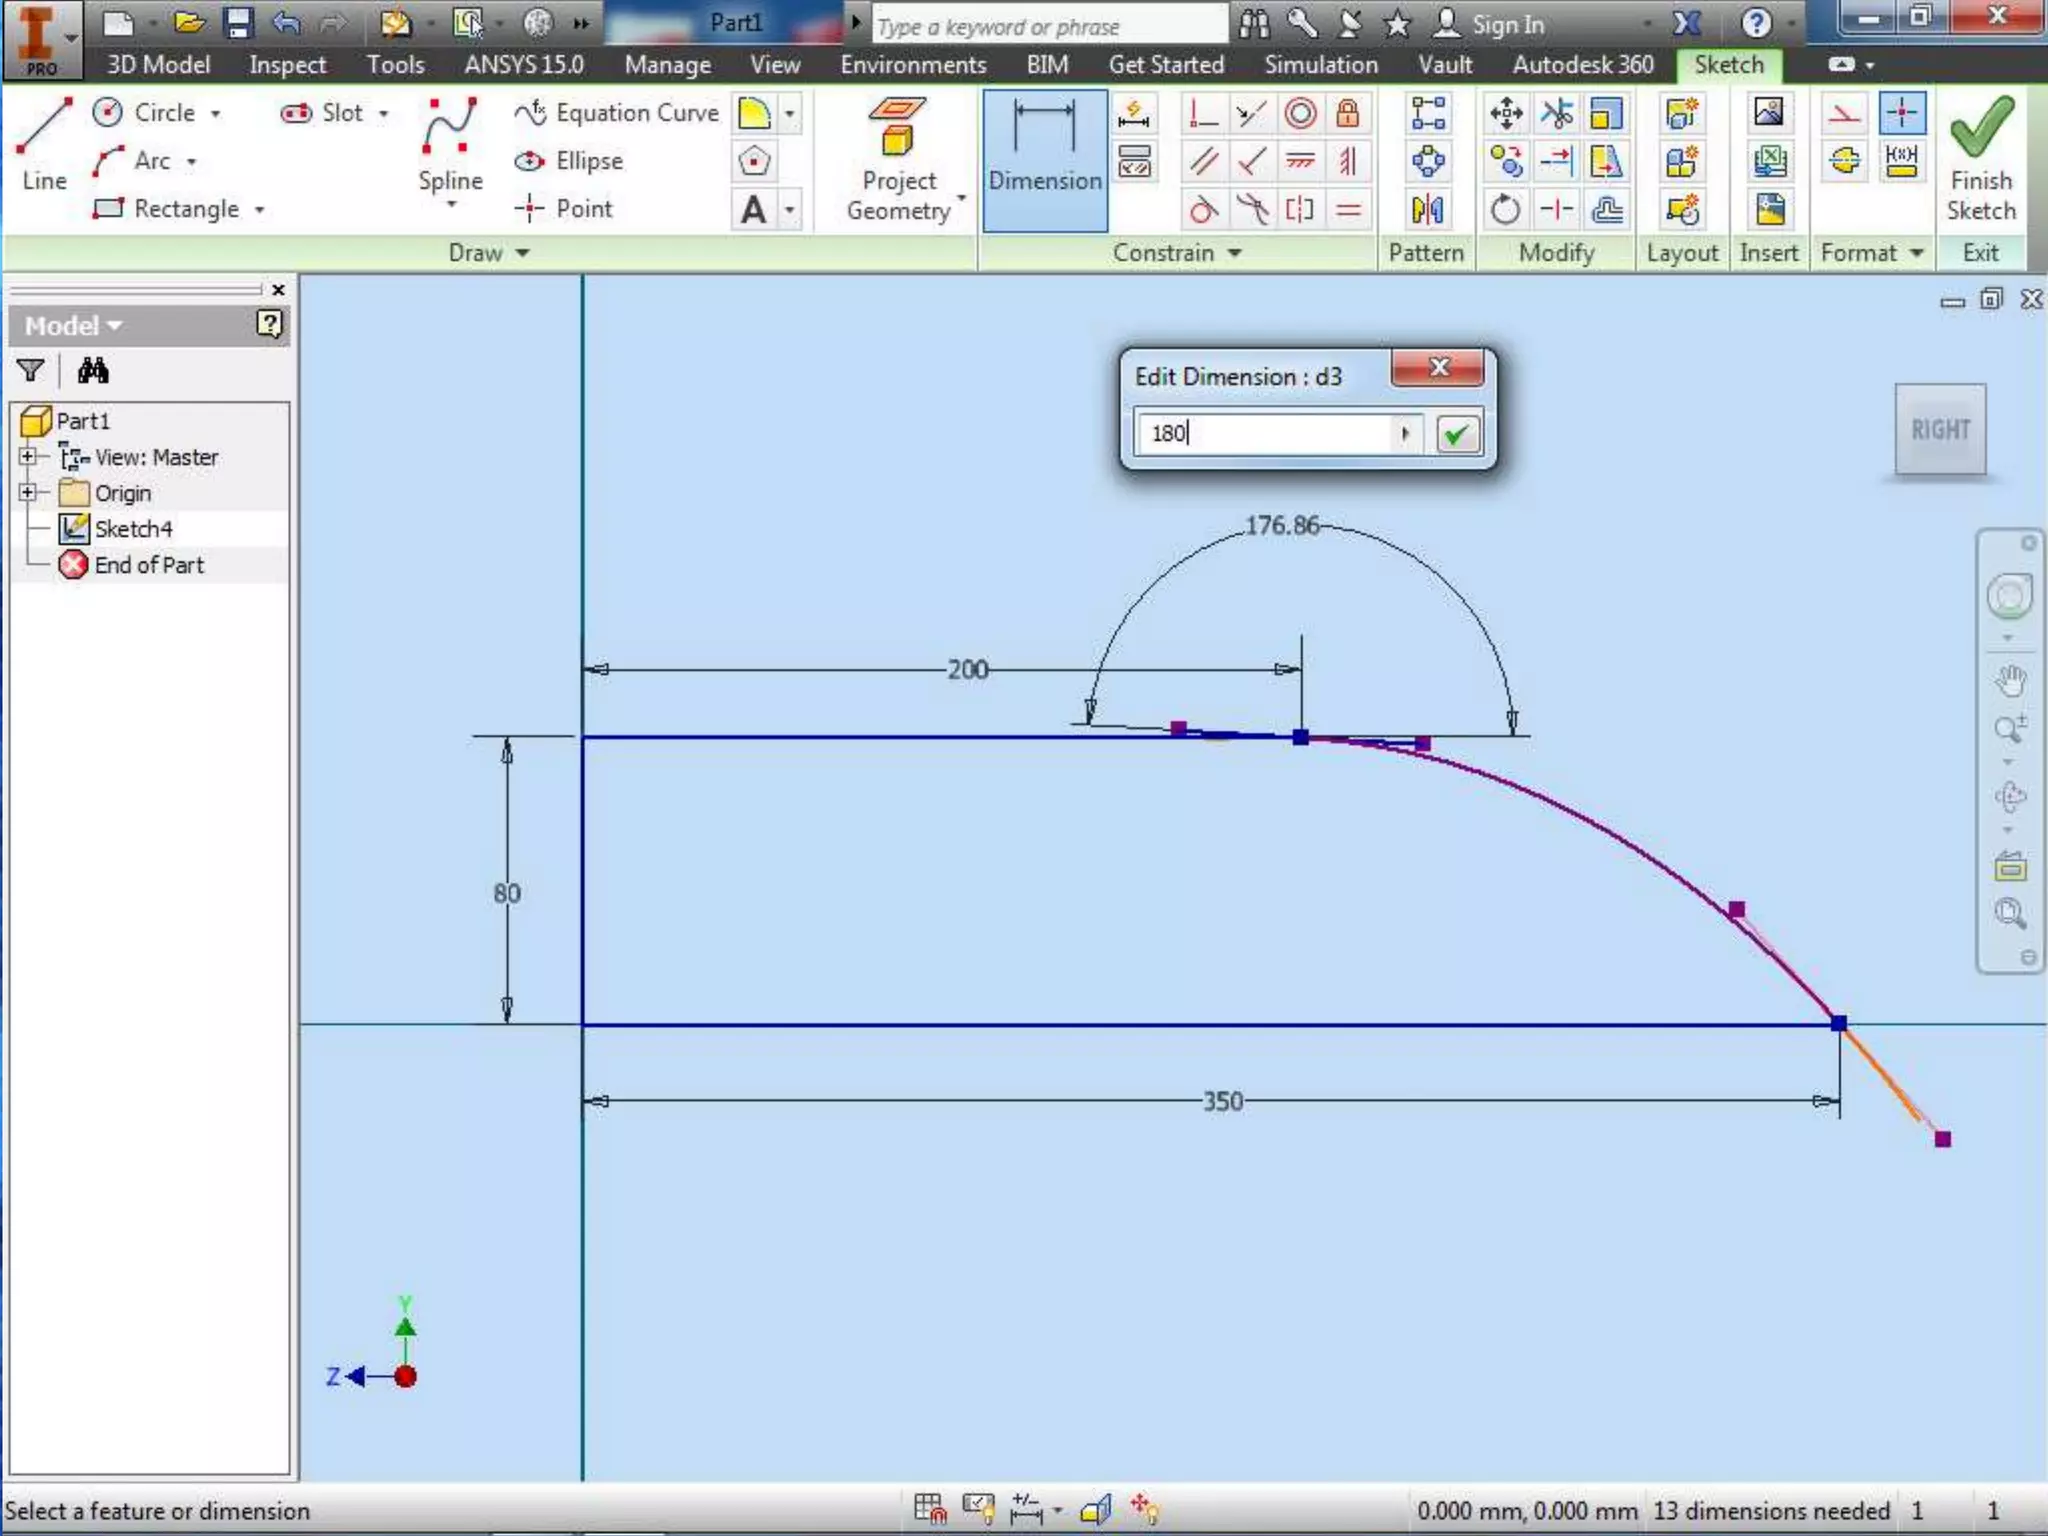Toggle the Construction format option
Image resolution: width=2048 pixels, height=1536 pixels.
pyautogui.click(x=1845, y=113)
